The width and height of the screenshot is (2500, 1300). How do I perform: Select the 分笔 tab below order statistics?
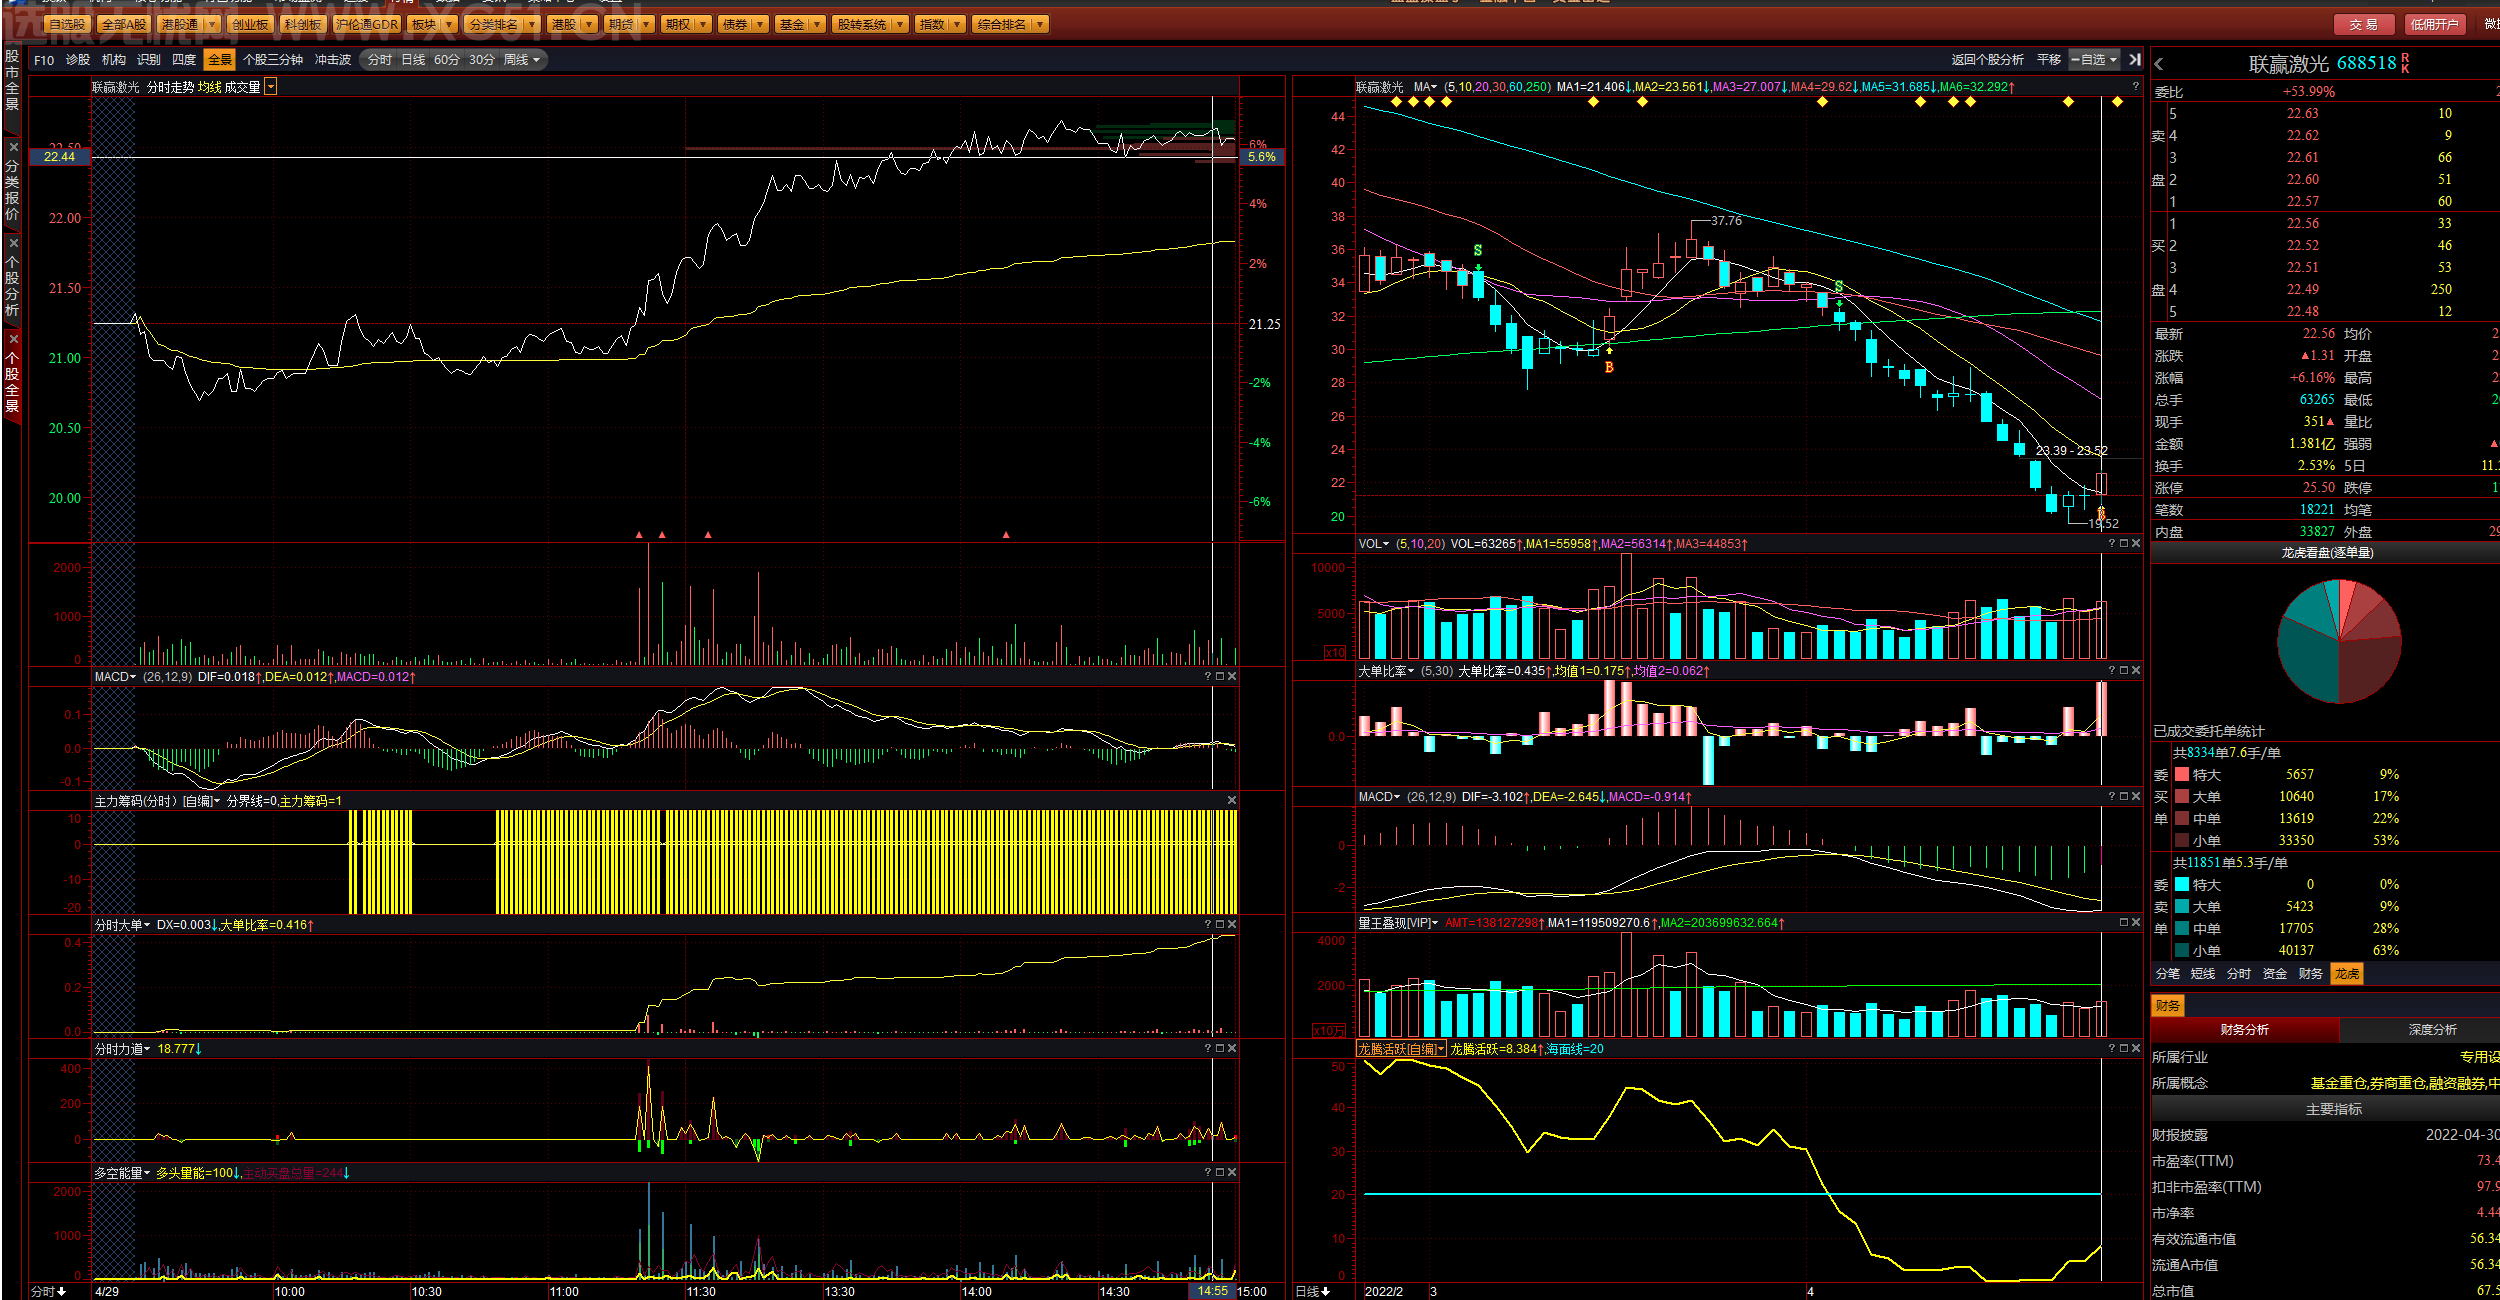click(2167, 974)
